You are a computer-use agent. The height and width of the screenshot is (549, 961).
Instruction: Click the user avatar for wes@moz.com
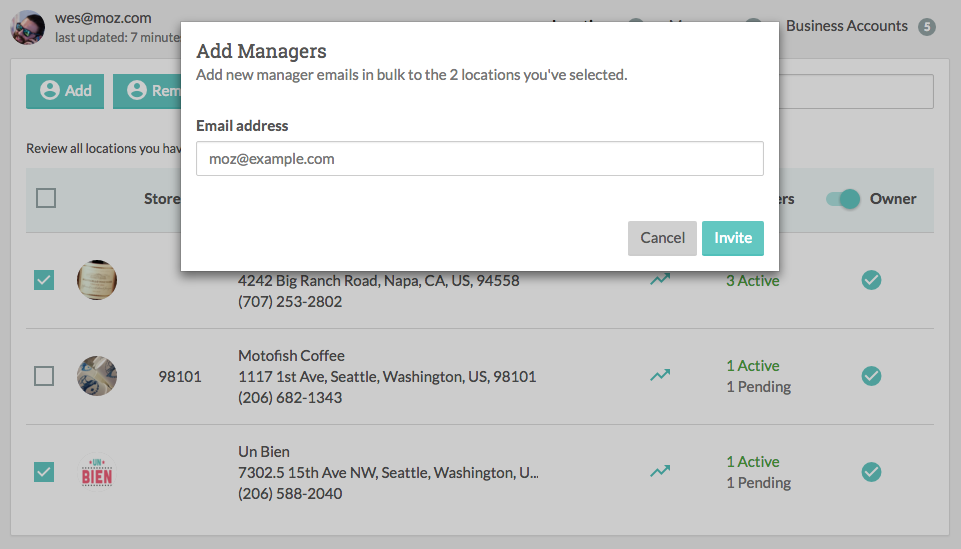(27, 27)
